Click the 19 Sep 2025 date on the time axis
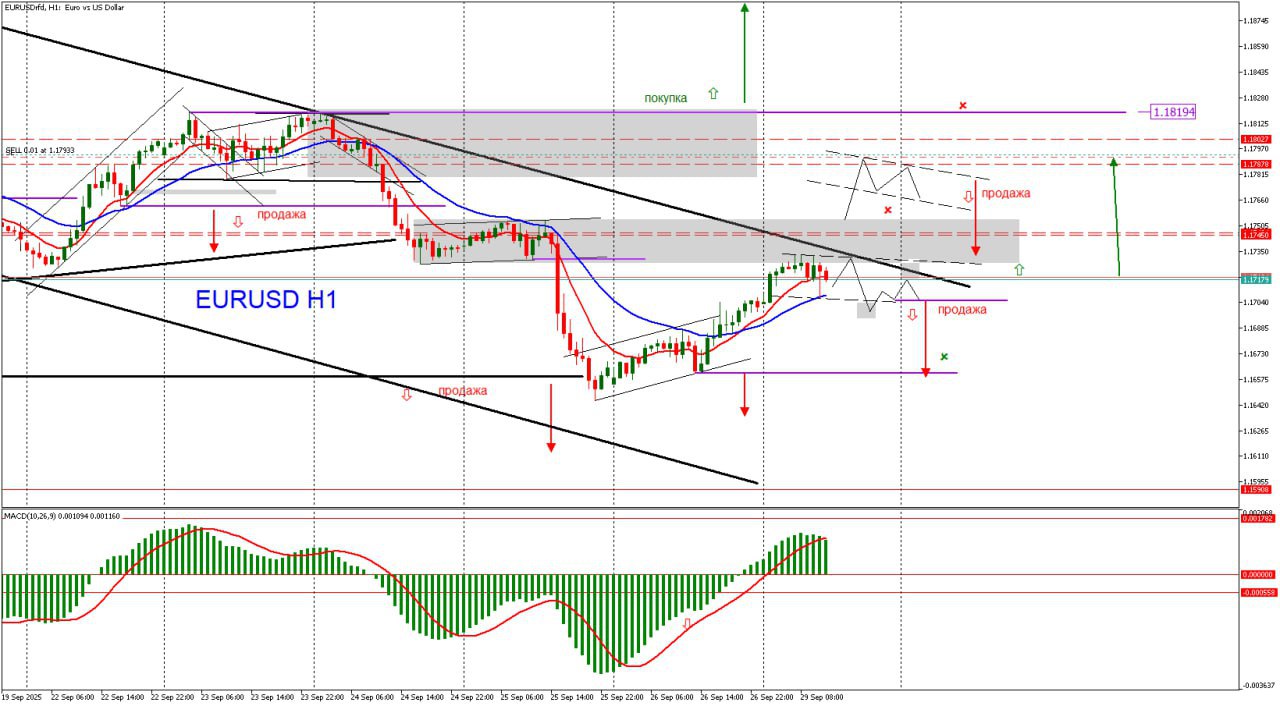This screenshot has height=706, width=1280. point(22,696)
